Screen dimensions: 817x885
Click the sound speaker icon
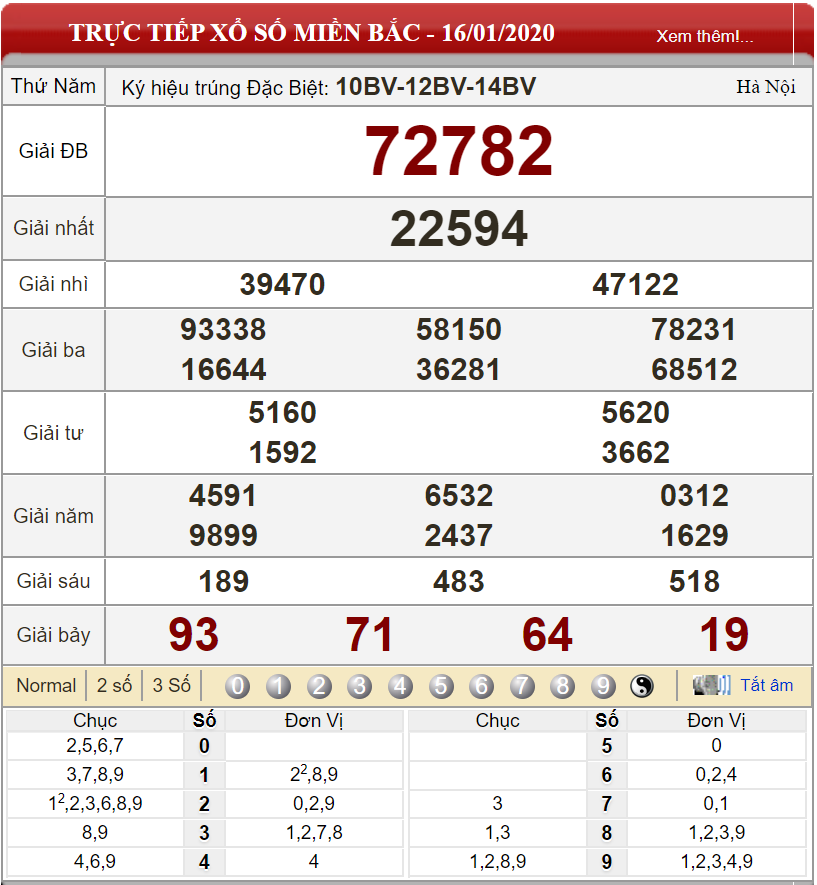711,685
